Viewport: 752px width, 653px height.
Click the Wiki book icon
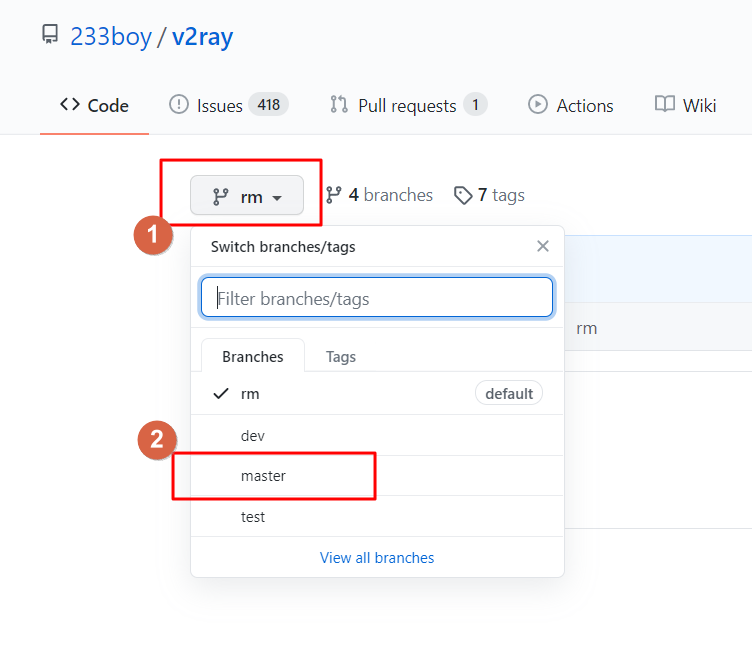(664, 104)
